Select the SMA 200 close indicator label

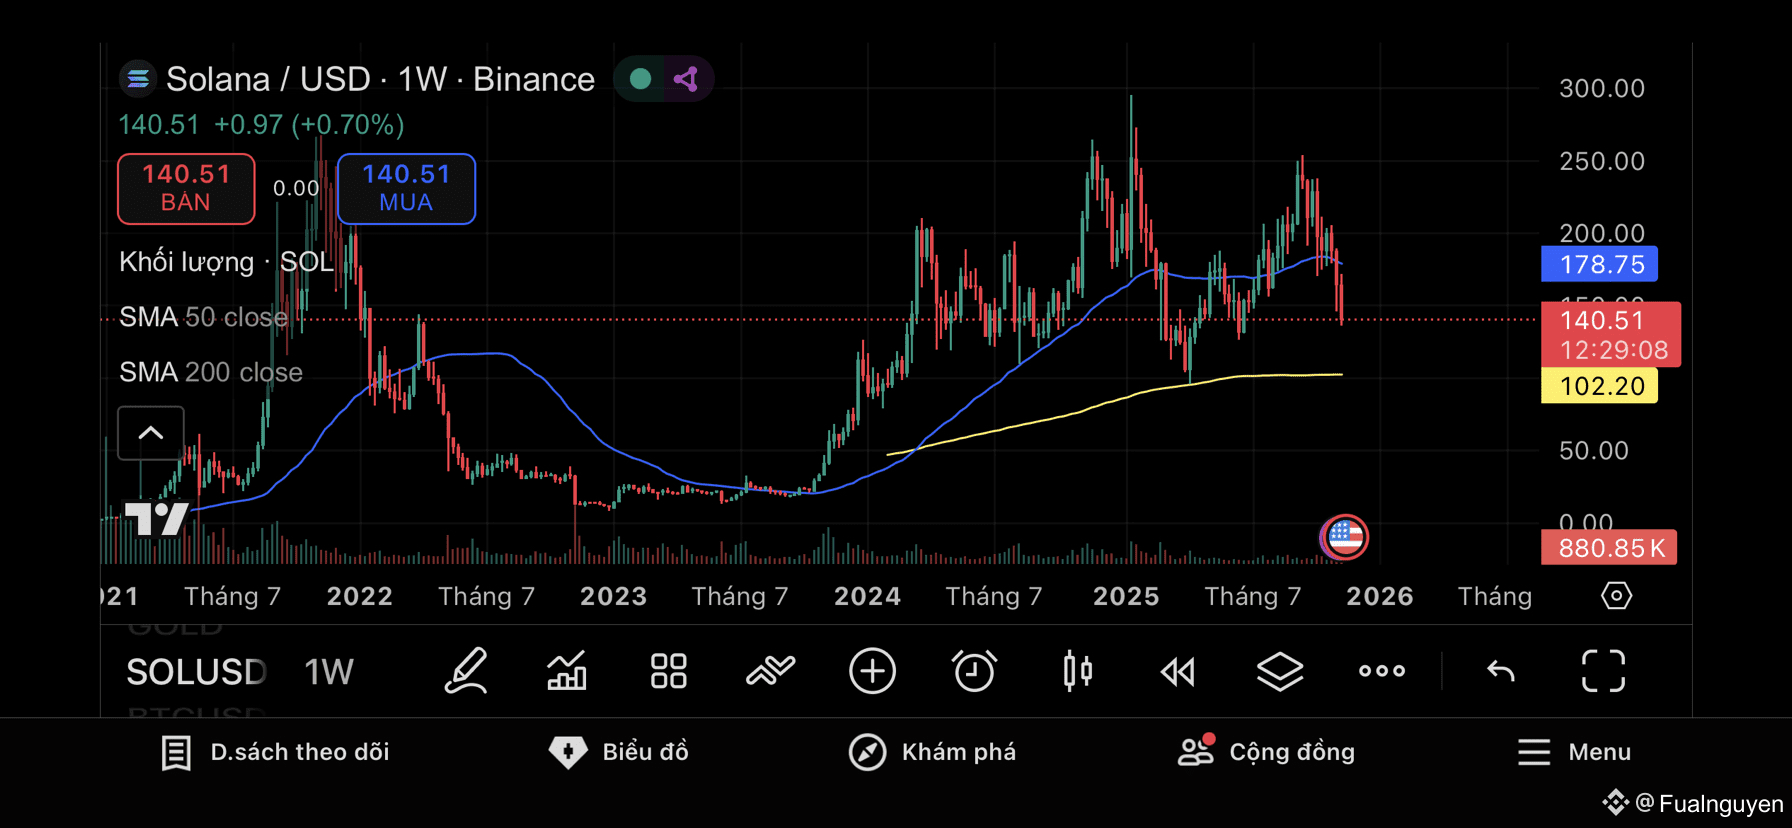[x=211, y=372]
